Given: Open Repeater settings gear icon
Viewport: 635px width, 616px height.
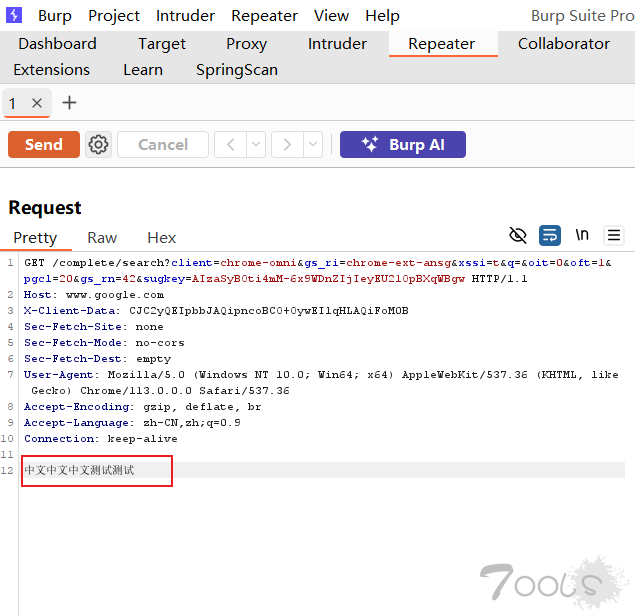Looking at the screenshot, I should coord(98,145).
